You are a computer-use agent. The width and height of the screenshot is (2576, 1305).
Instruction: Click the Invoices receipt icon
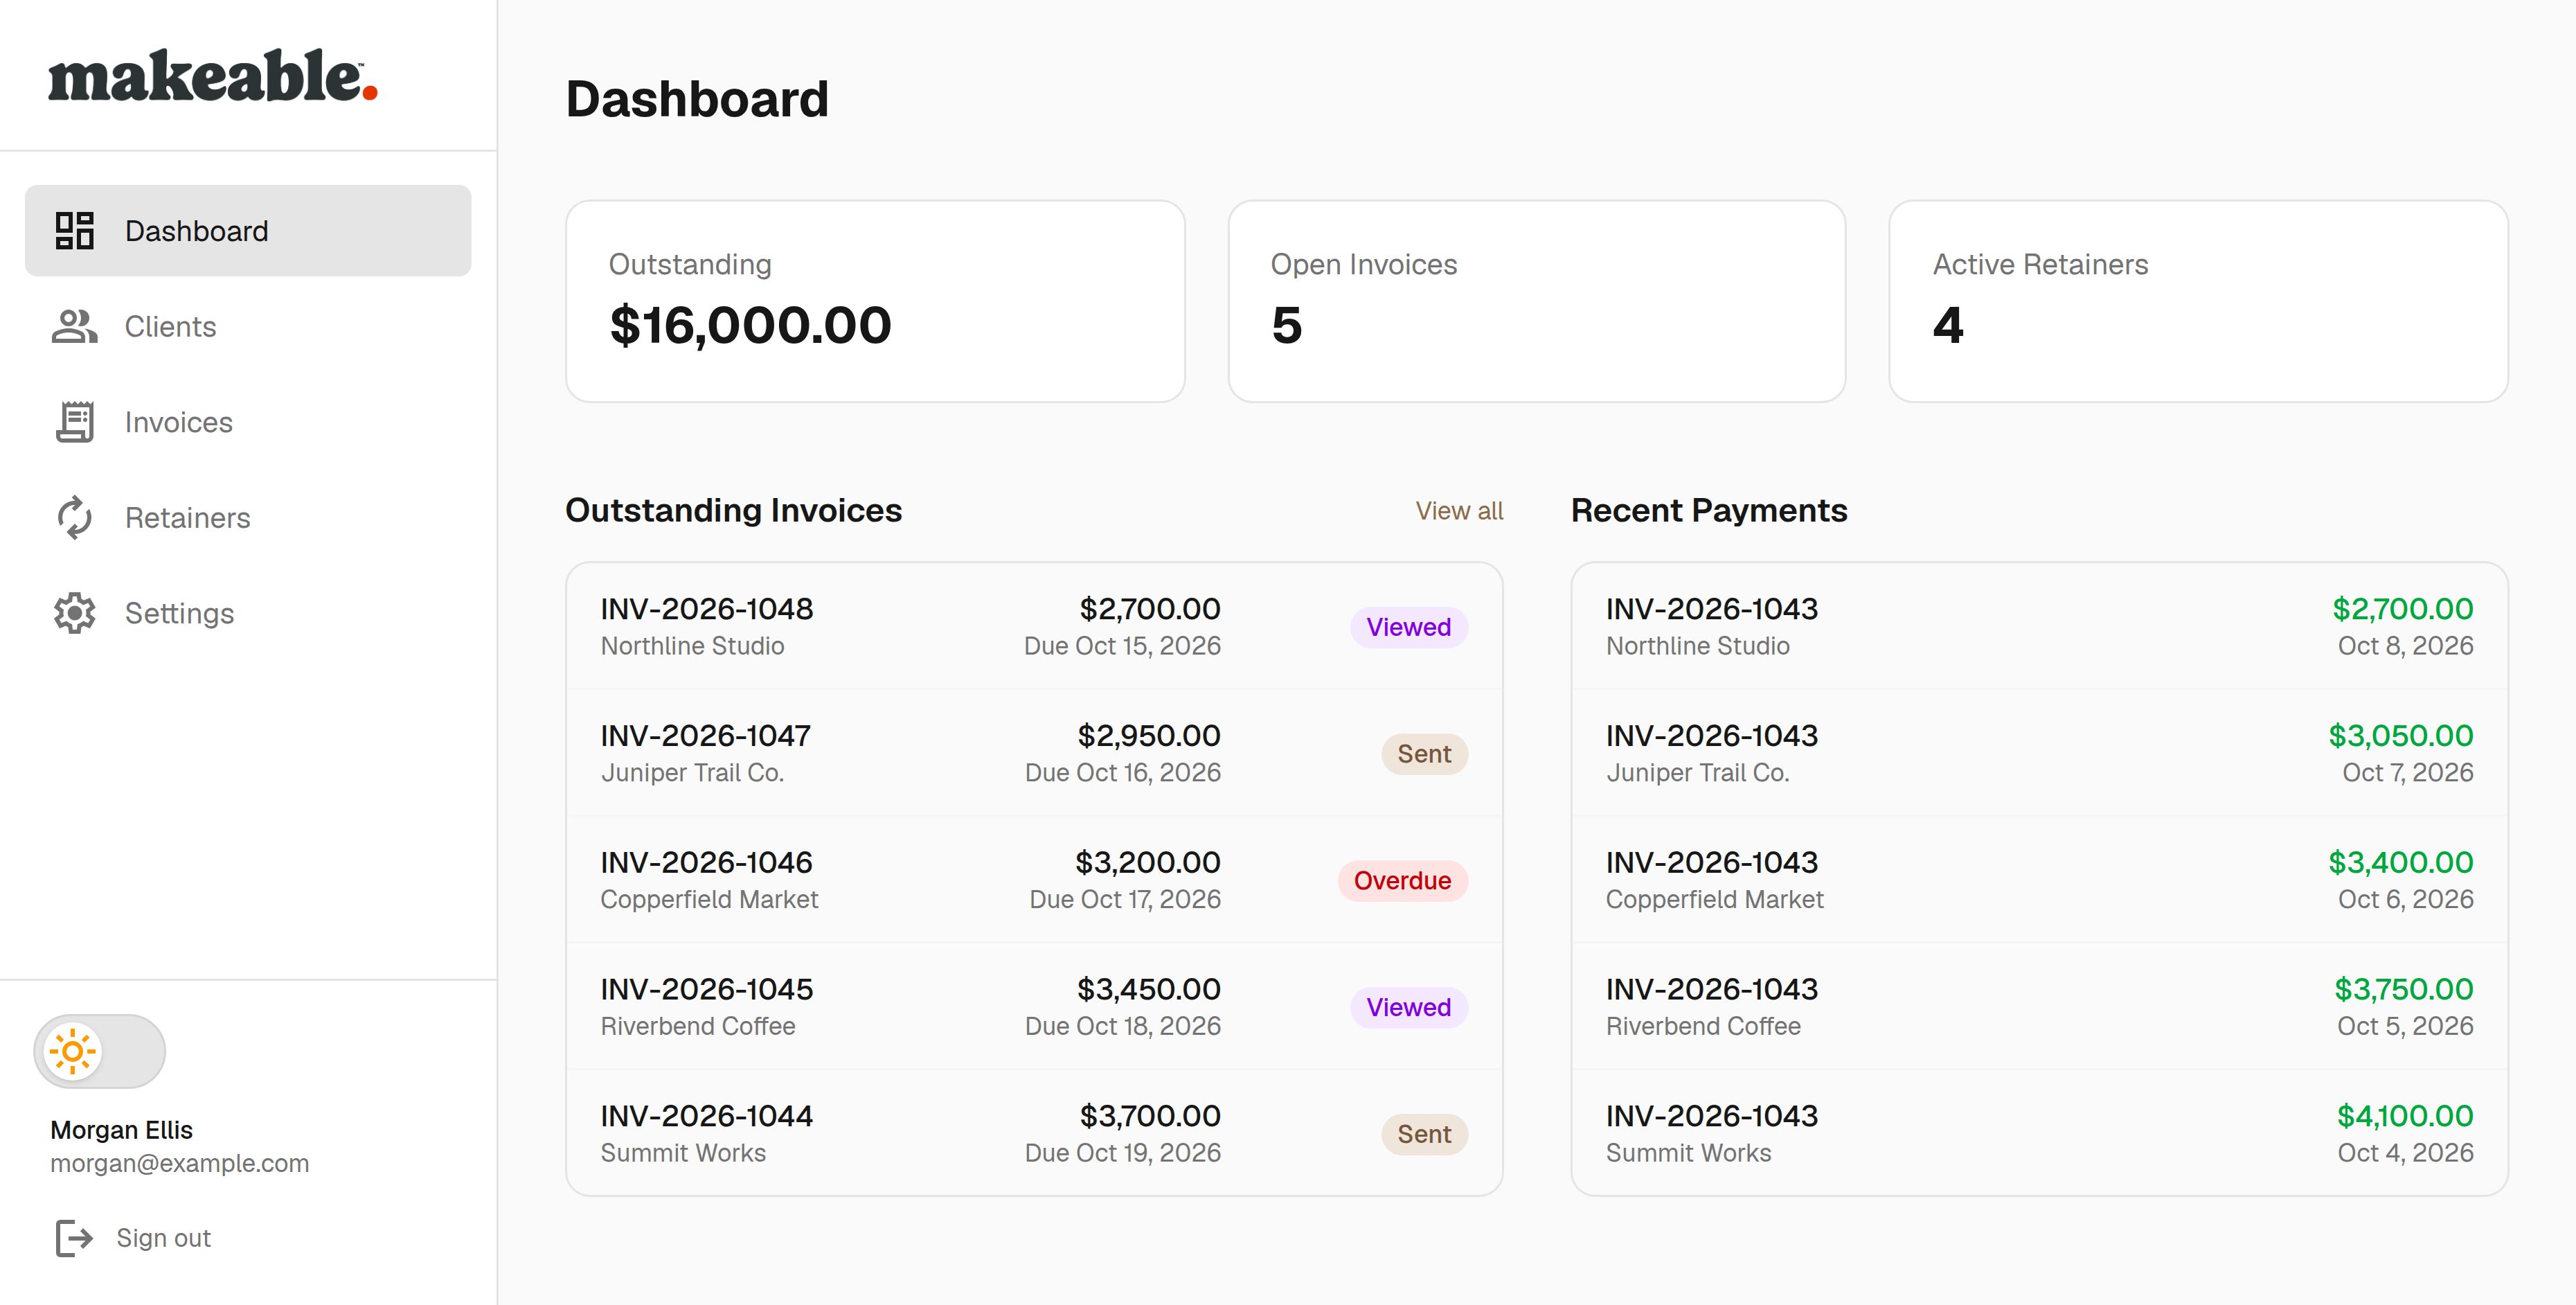(74, 422)
